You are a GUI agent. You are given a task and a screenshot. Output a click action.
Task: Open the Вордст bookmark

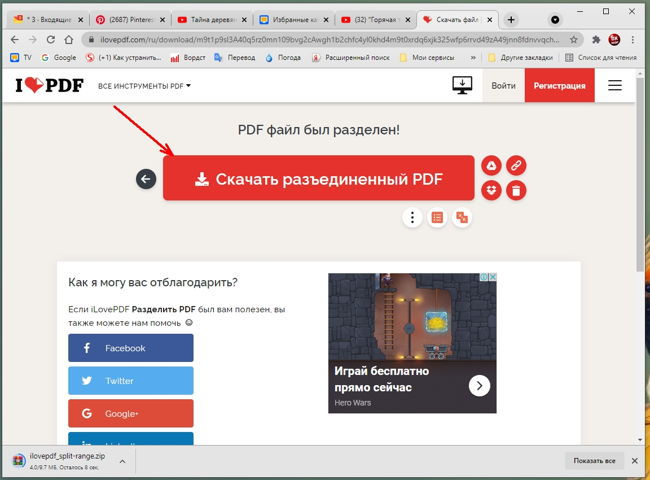point(188,58)
